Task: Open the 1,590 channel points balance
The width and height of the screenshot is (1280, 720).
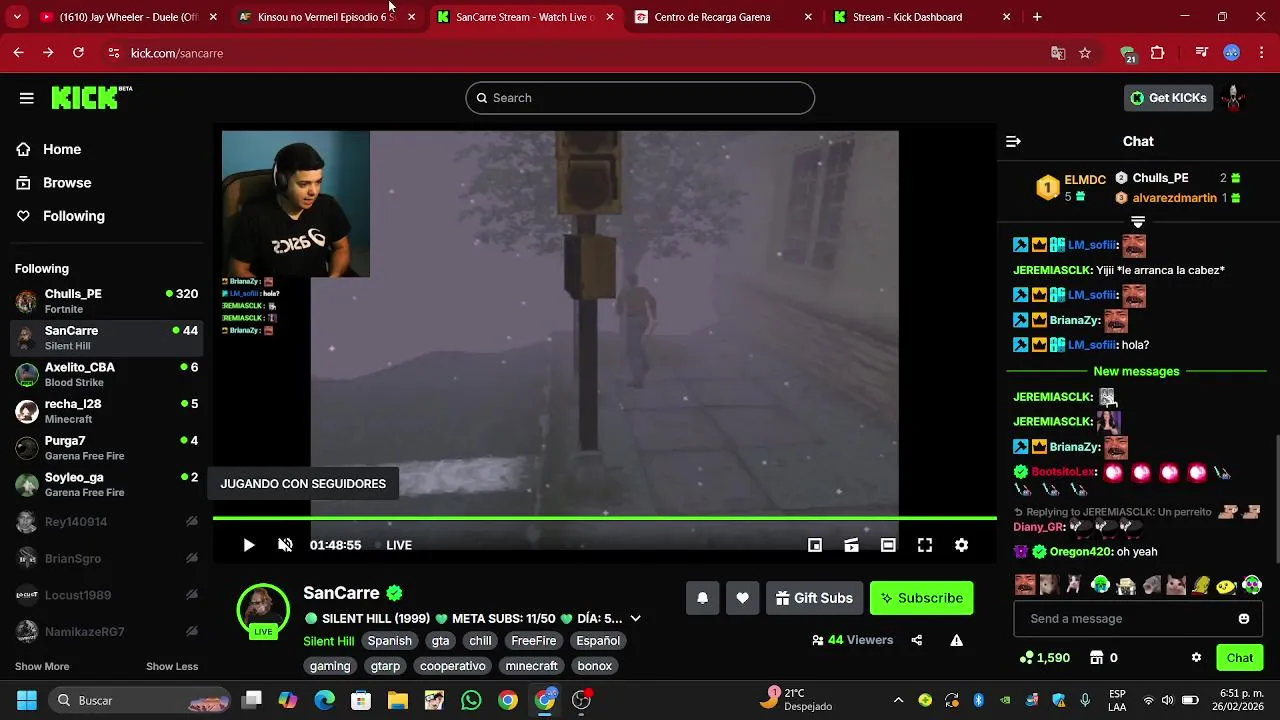Action: pyautogui.click(x=1045, y=658)
